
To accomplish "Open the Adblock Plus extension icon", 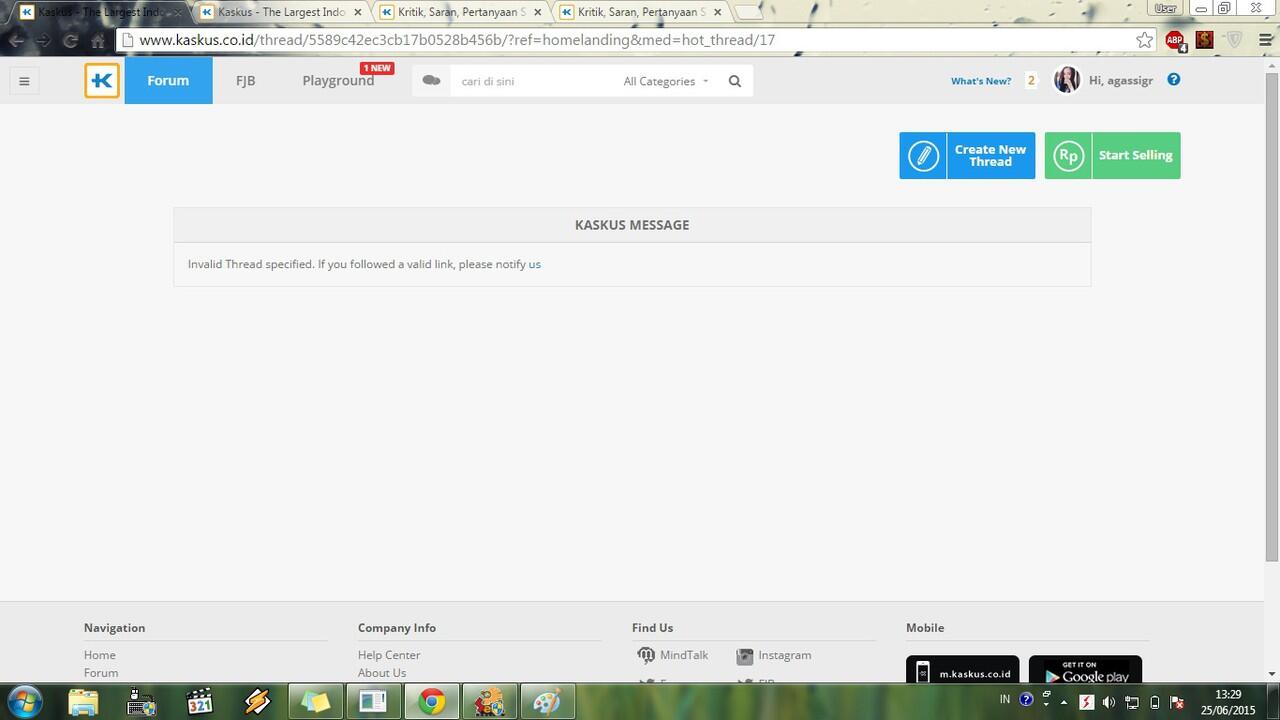I will pyautogui.click(x=1175, y=40).
